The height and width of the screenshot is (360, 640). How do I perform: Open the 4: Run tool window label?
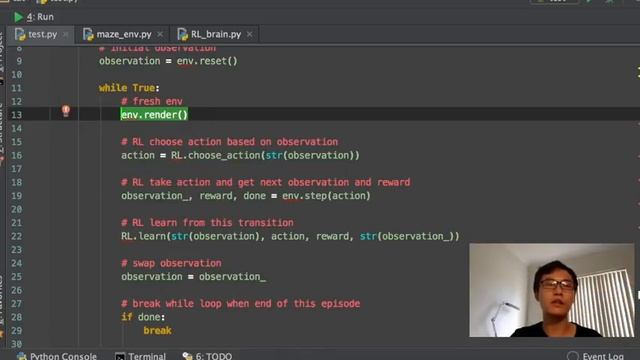40,17
